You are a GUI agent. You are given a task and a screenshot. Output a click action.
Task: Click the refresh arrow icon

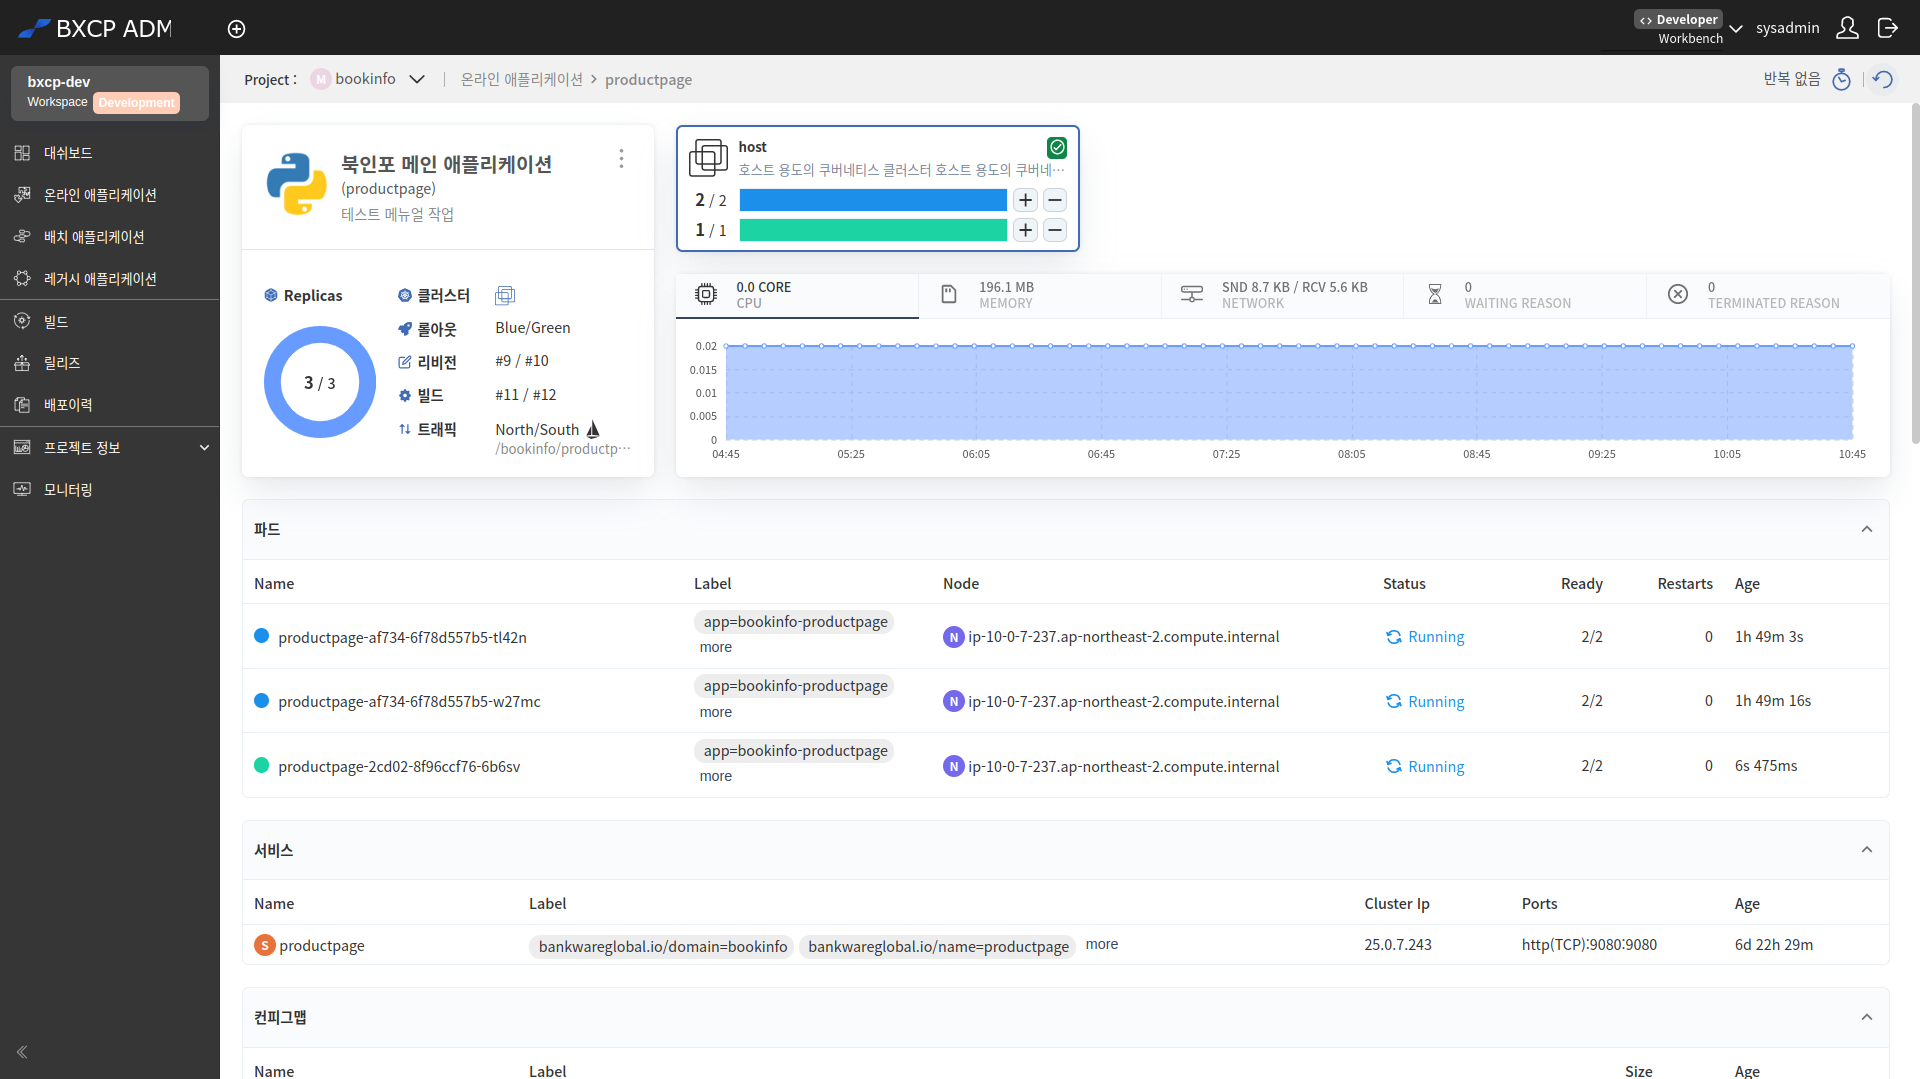1884,79
